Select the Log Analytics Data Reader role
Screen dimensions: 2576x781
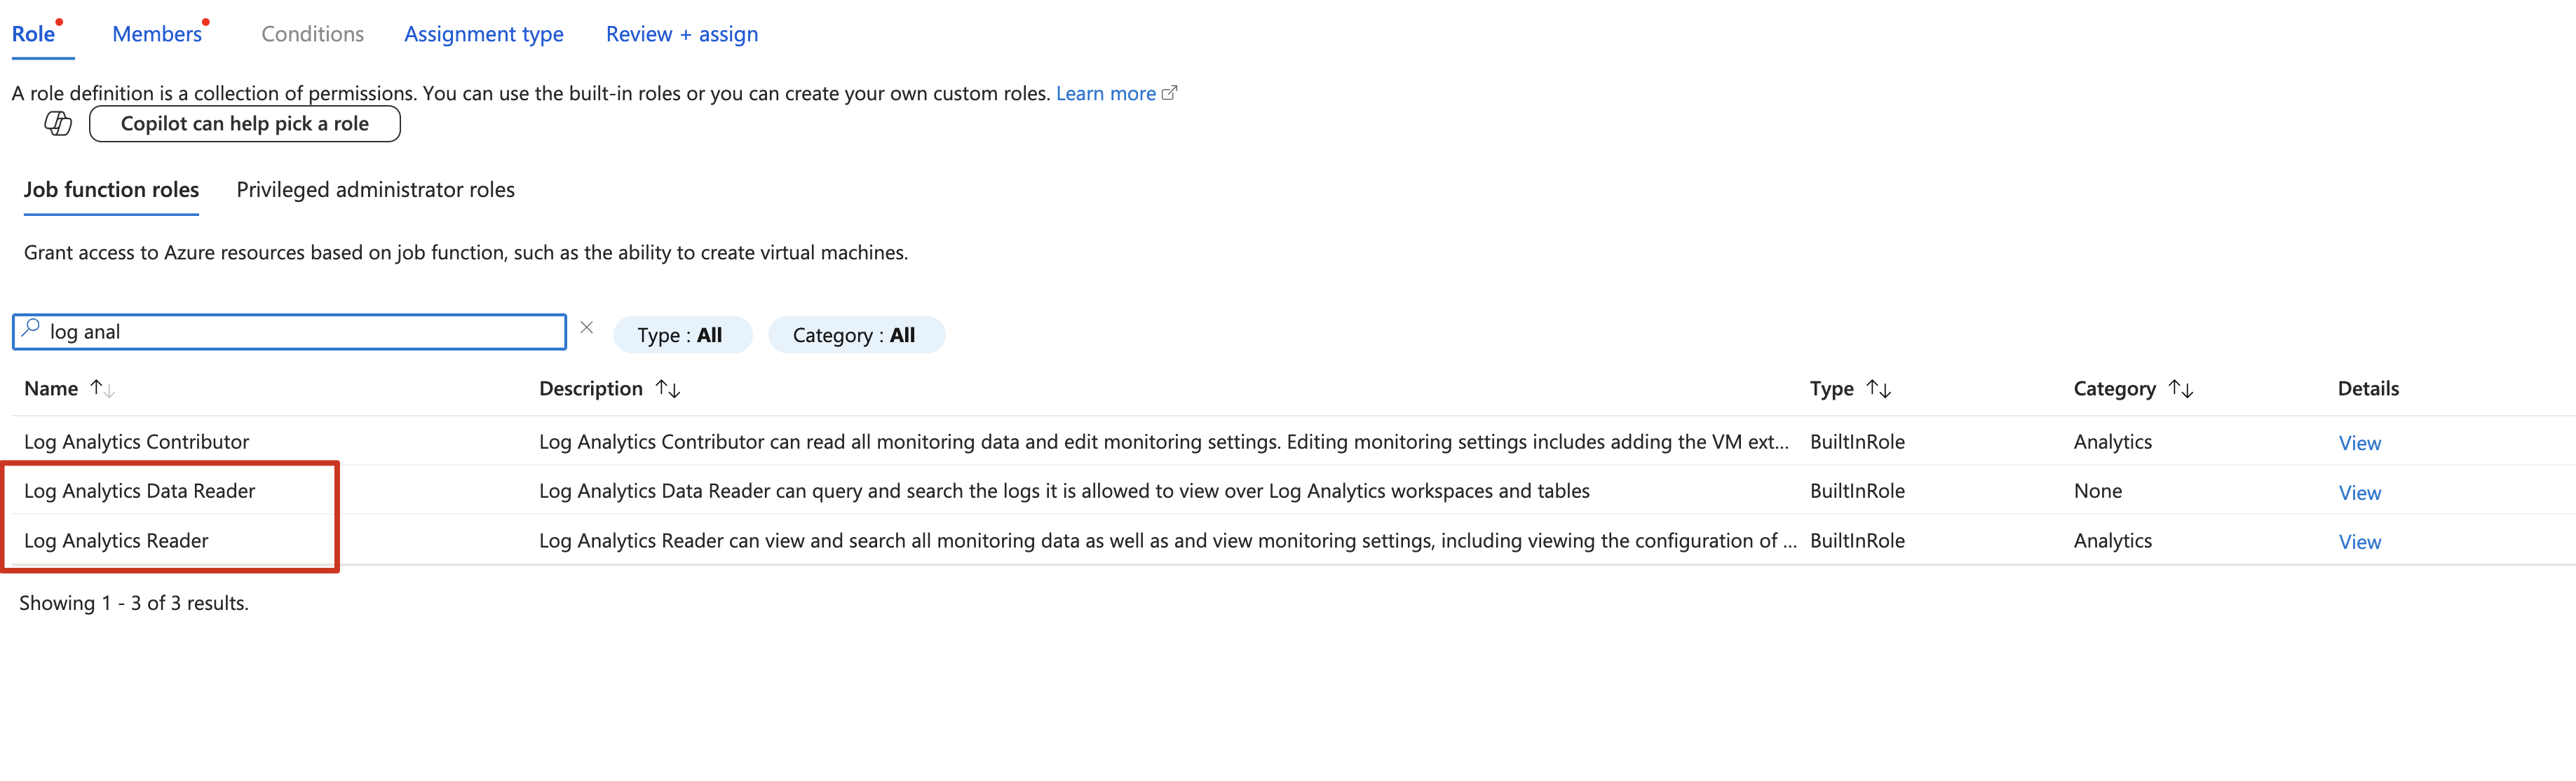point(140,491)
